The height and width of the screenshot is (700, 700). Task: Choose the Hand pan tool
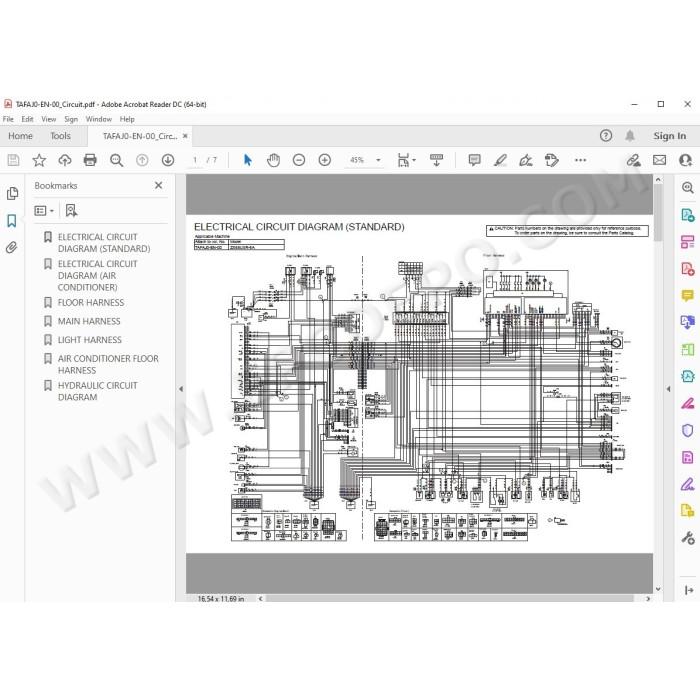point(273,160)
